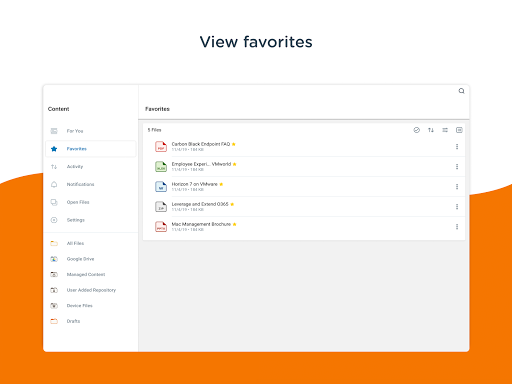
Task: Click the Leverage and Extend O365 zip icon
Action: (161, 206)
